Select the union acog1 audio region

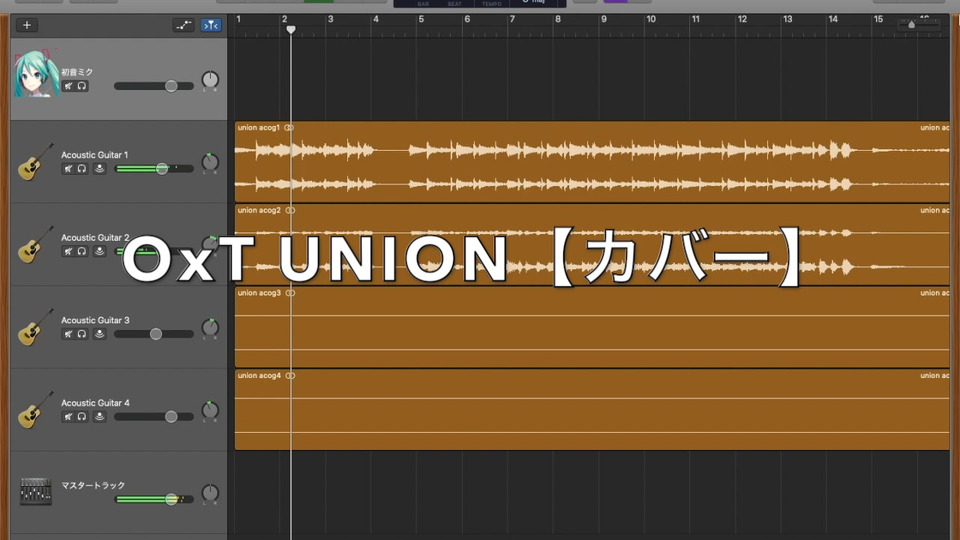pos(592,162)
